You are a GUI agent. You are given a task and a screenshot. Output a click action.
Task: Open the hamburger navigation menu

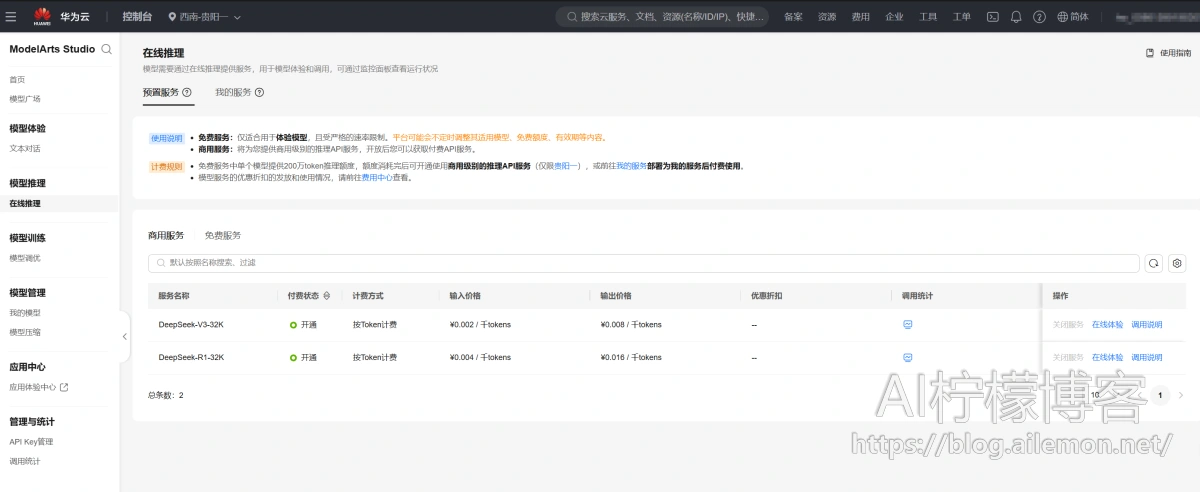click(12, 16)
